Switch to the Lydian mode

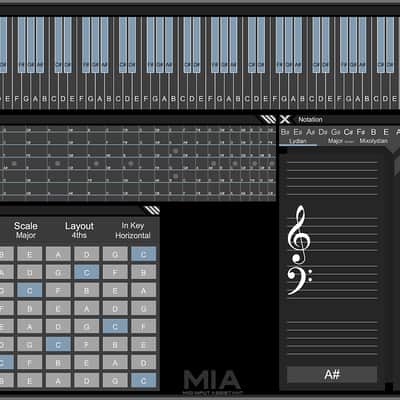(x=298, y=141)
